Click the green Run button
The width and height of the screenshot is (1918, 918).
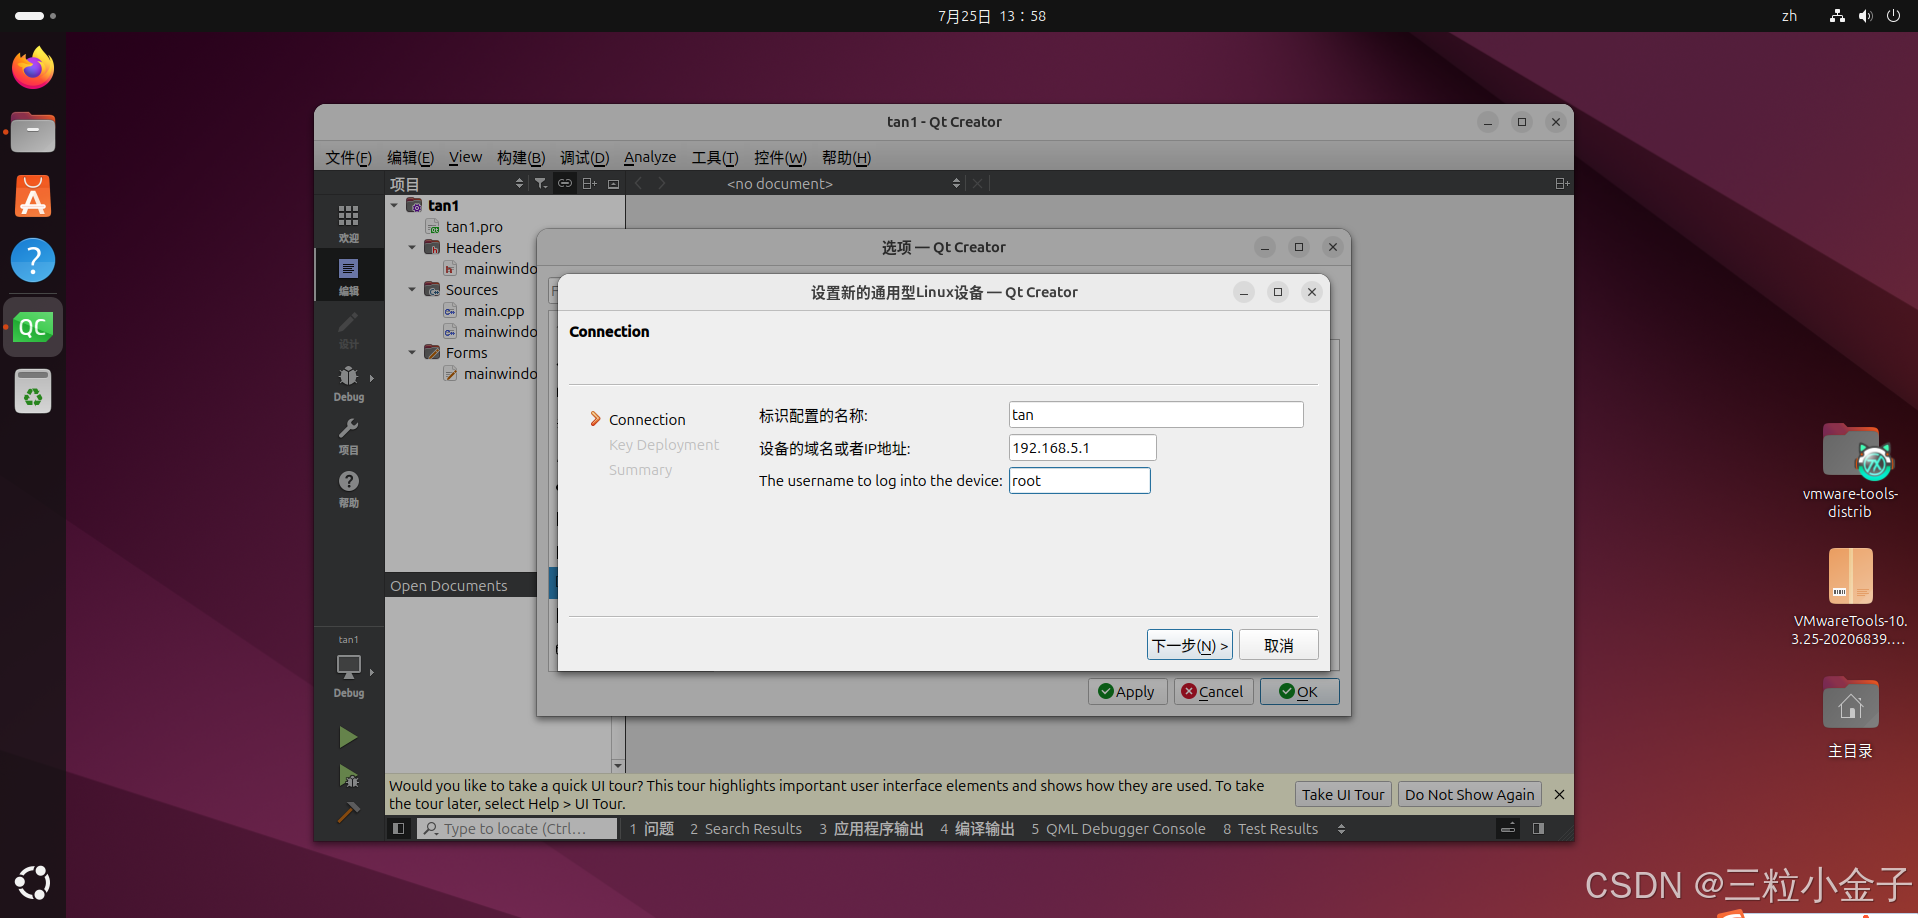coord(348,737)
